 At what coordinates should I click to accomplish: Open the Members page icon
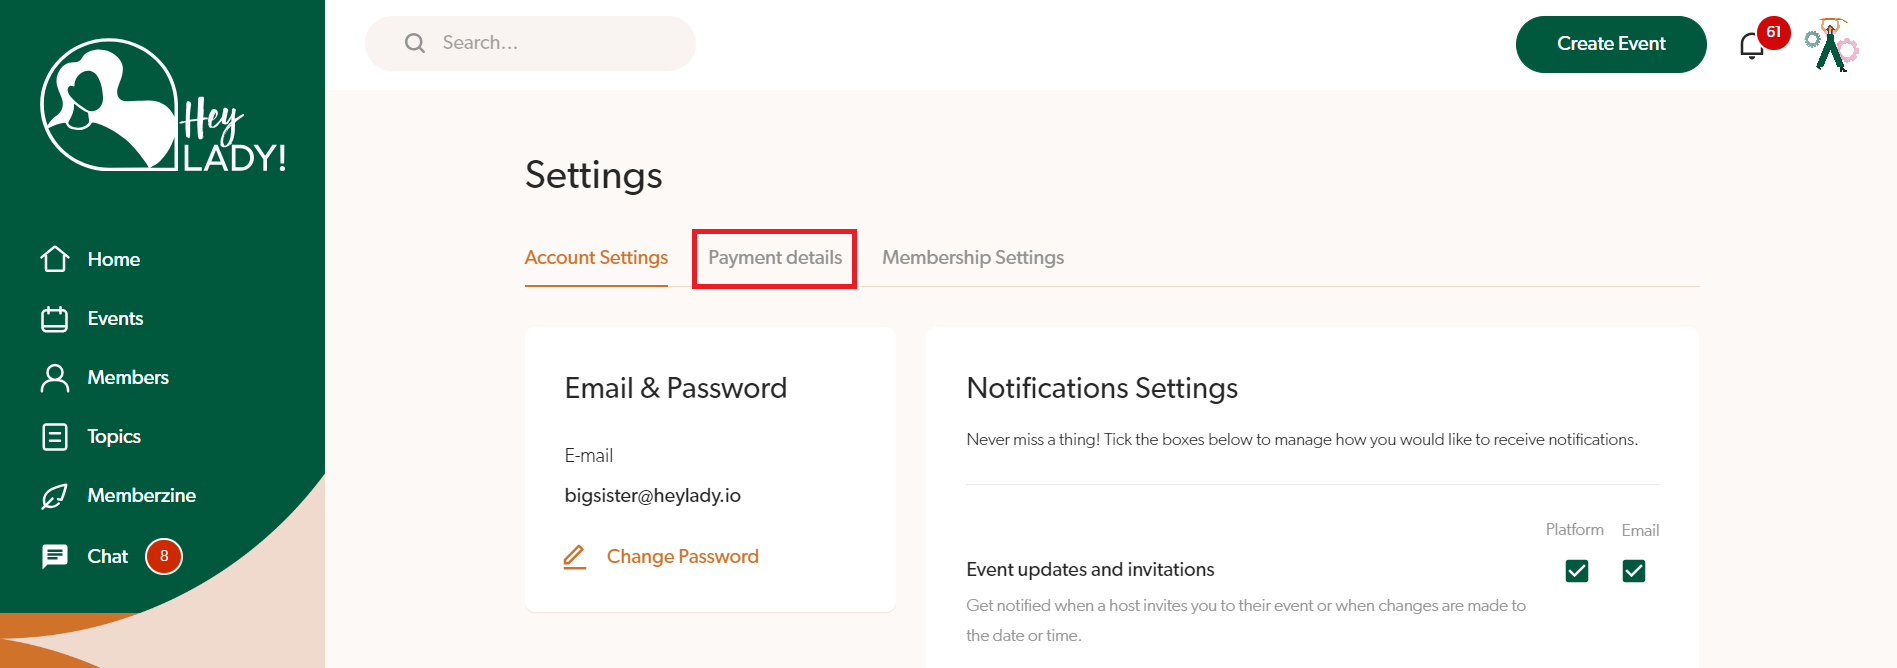click(54, 378)
